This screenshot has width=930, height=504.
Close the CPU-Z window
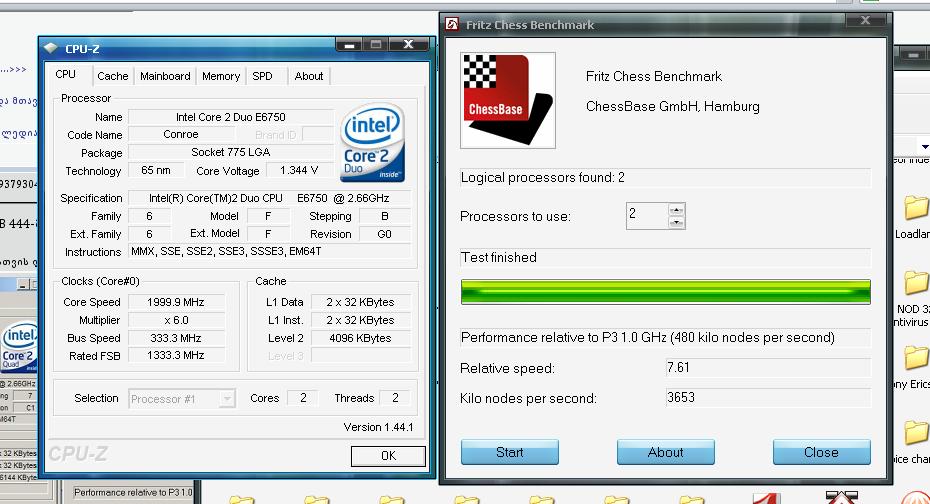click(x=409, y=44)
